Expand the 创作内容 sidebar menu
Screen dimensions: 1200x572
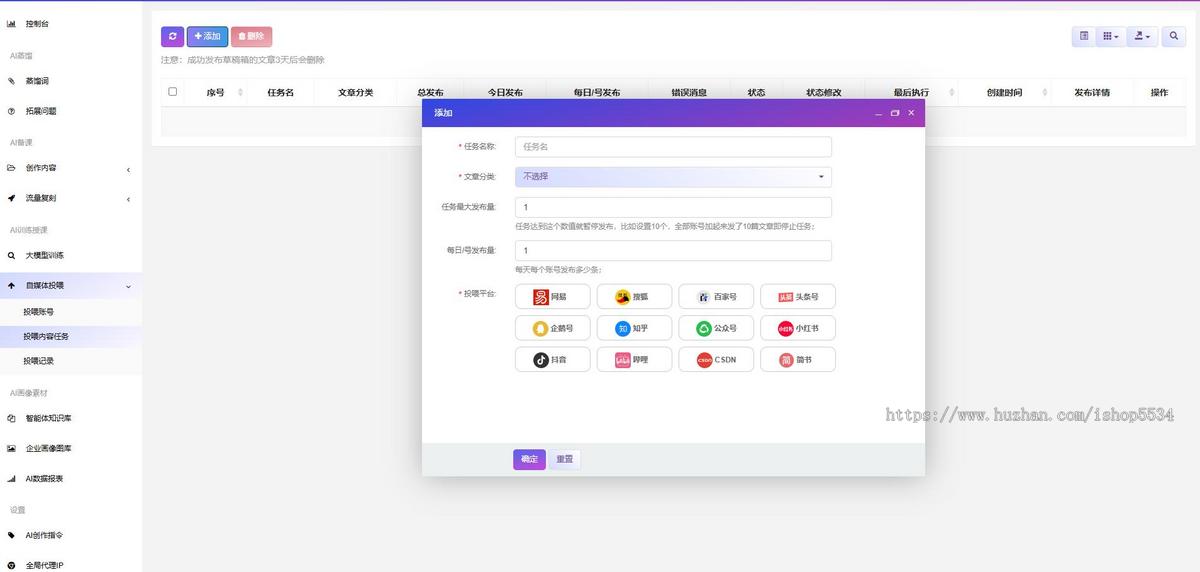[x=71, y=168]
